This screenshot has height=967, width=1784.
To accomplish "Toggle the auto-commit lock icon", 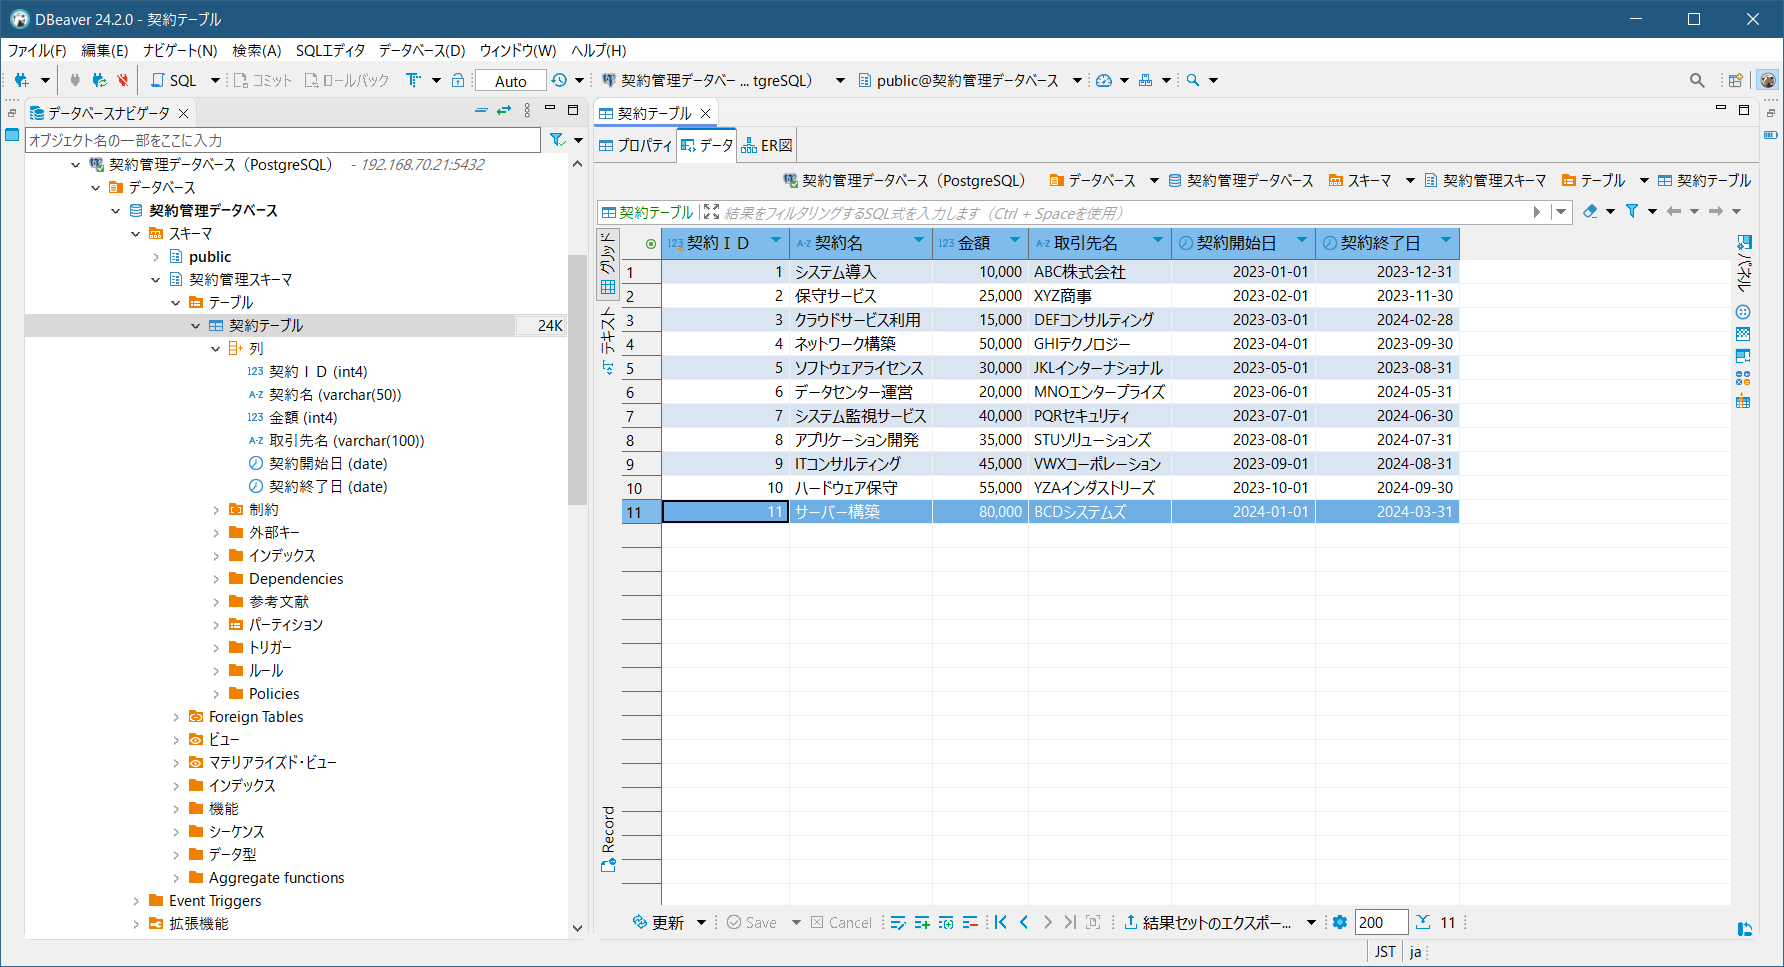I will click(458, 80).
